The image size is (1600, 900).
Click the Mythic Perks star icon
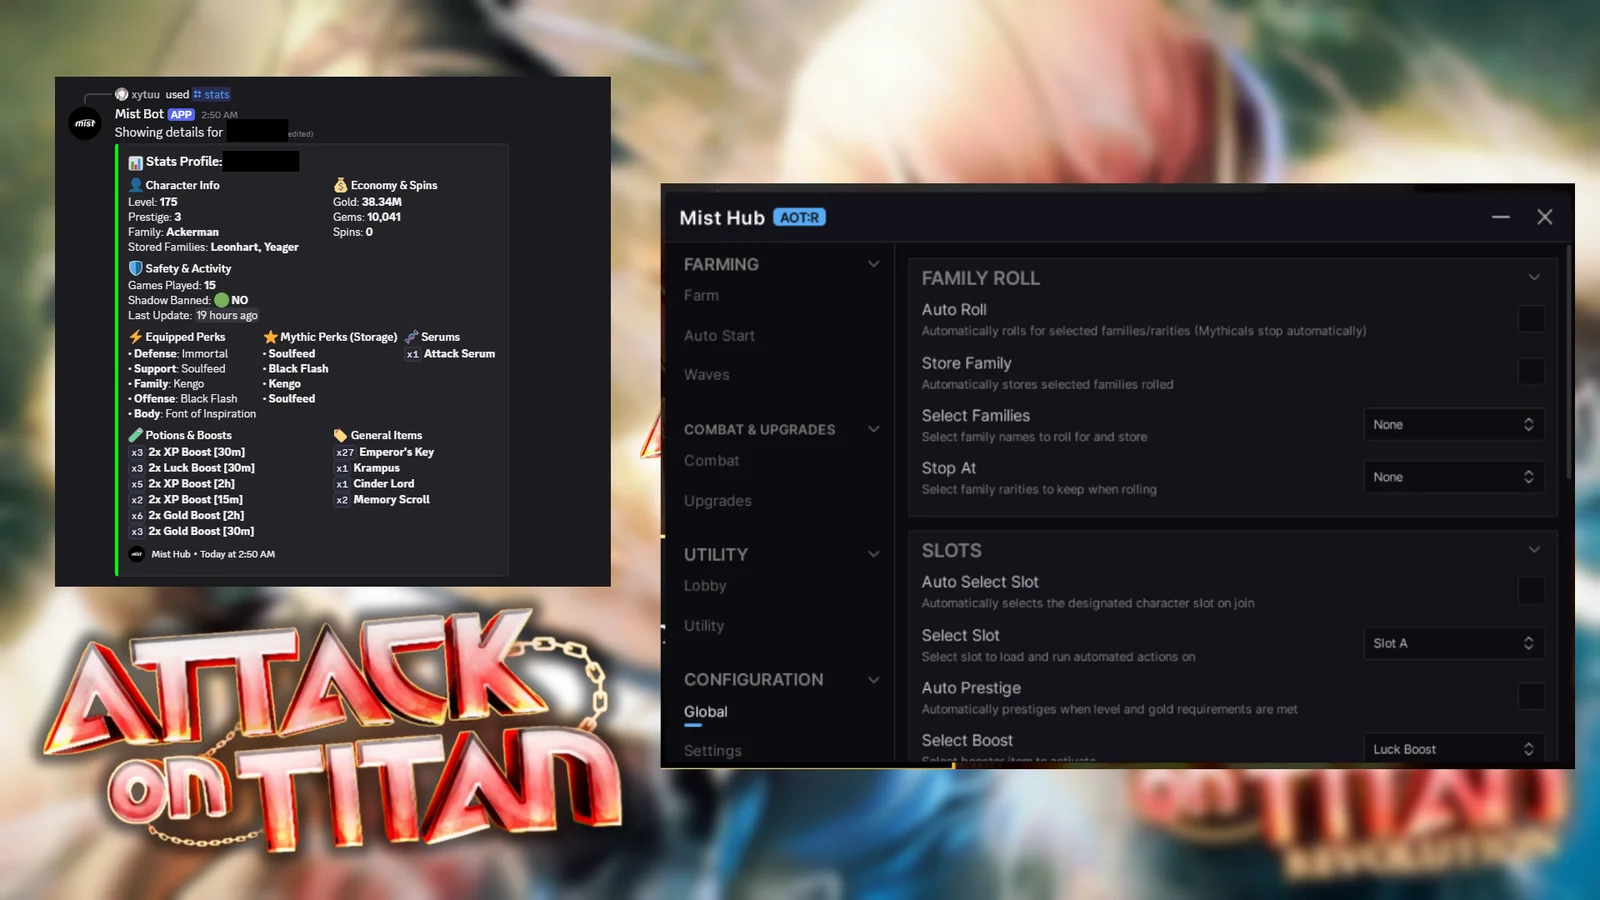pyautogui.click(x=270, y=337)
